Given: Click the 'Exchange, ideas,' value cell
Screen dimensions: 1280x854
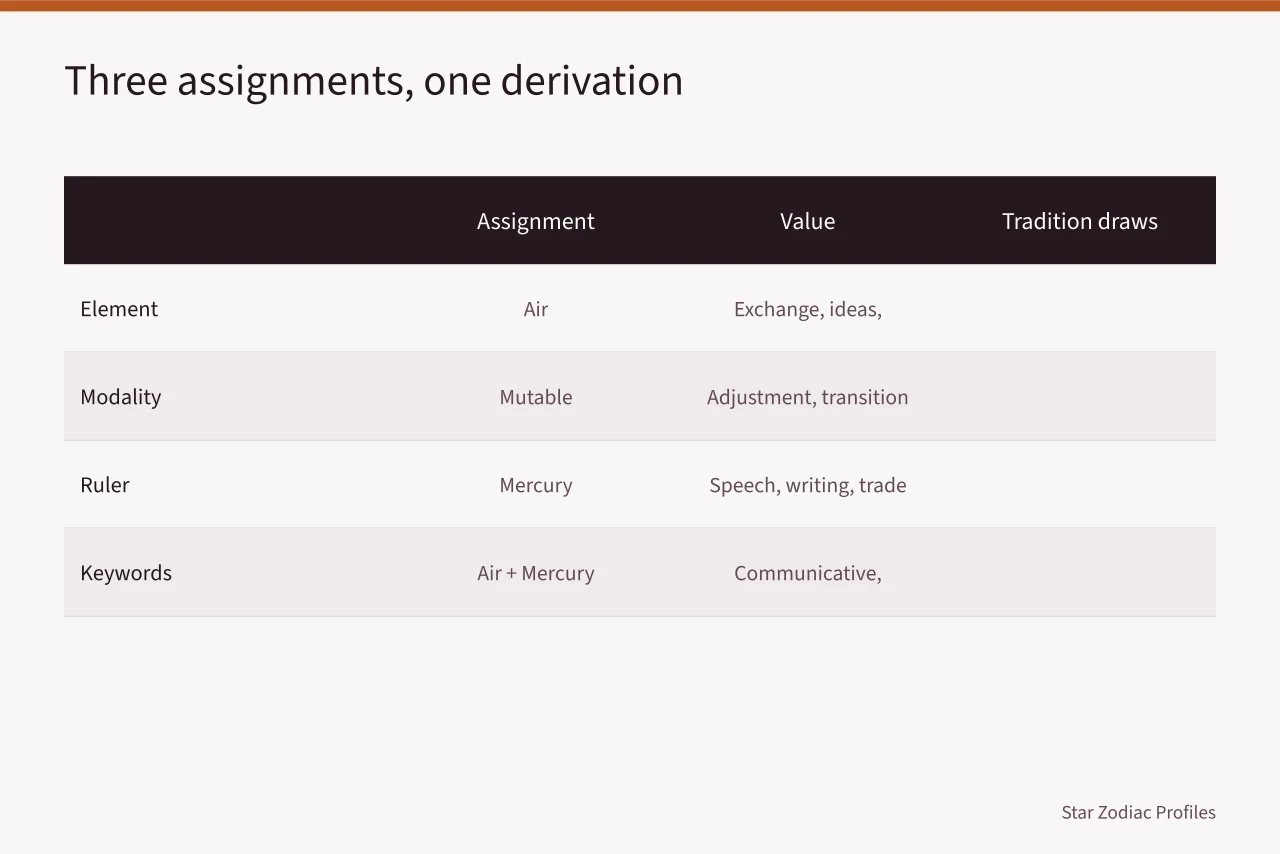Looking at the screenshot, I should click(808, 309).
